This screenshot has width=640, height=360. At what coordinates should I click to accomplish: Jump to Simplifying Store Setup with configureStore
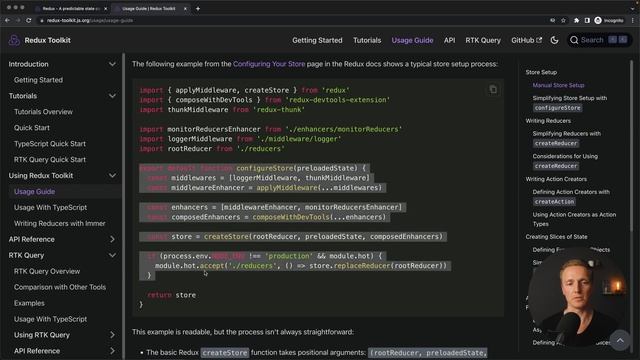coord(570,103)
